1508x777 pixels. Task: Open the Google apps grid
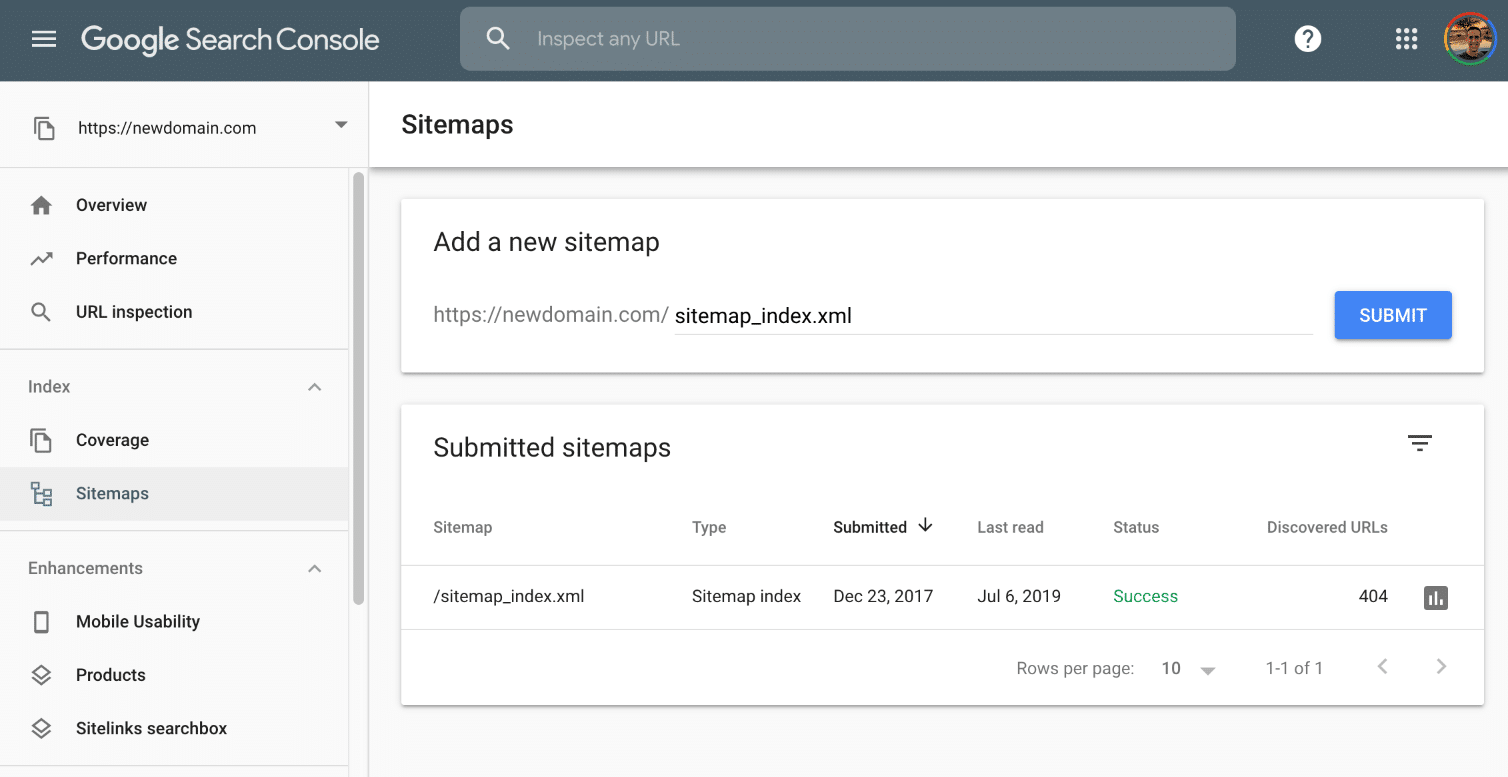[1406, 39]
